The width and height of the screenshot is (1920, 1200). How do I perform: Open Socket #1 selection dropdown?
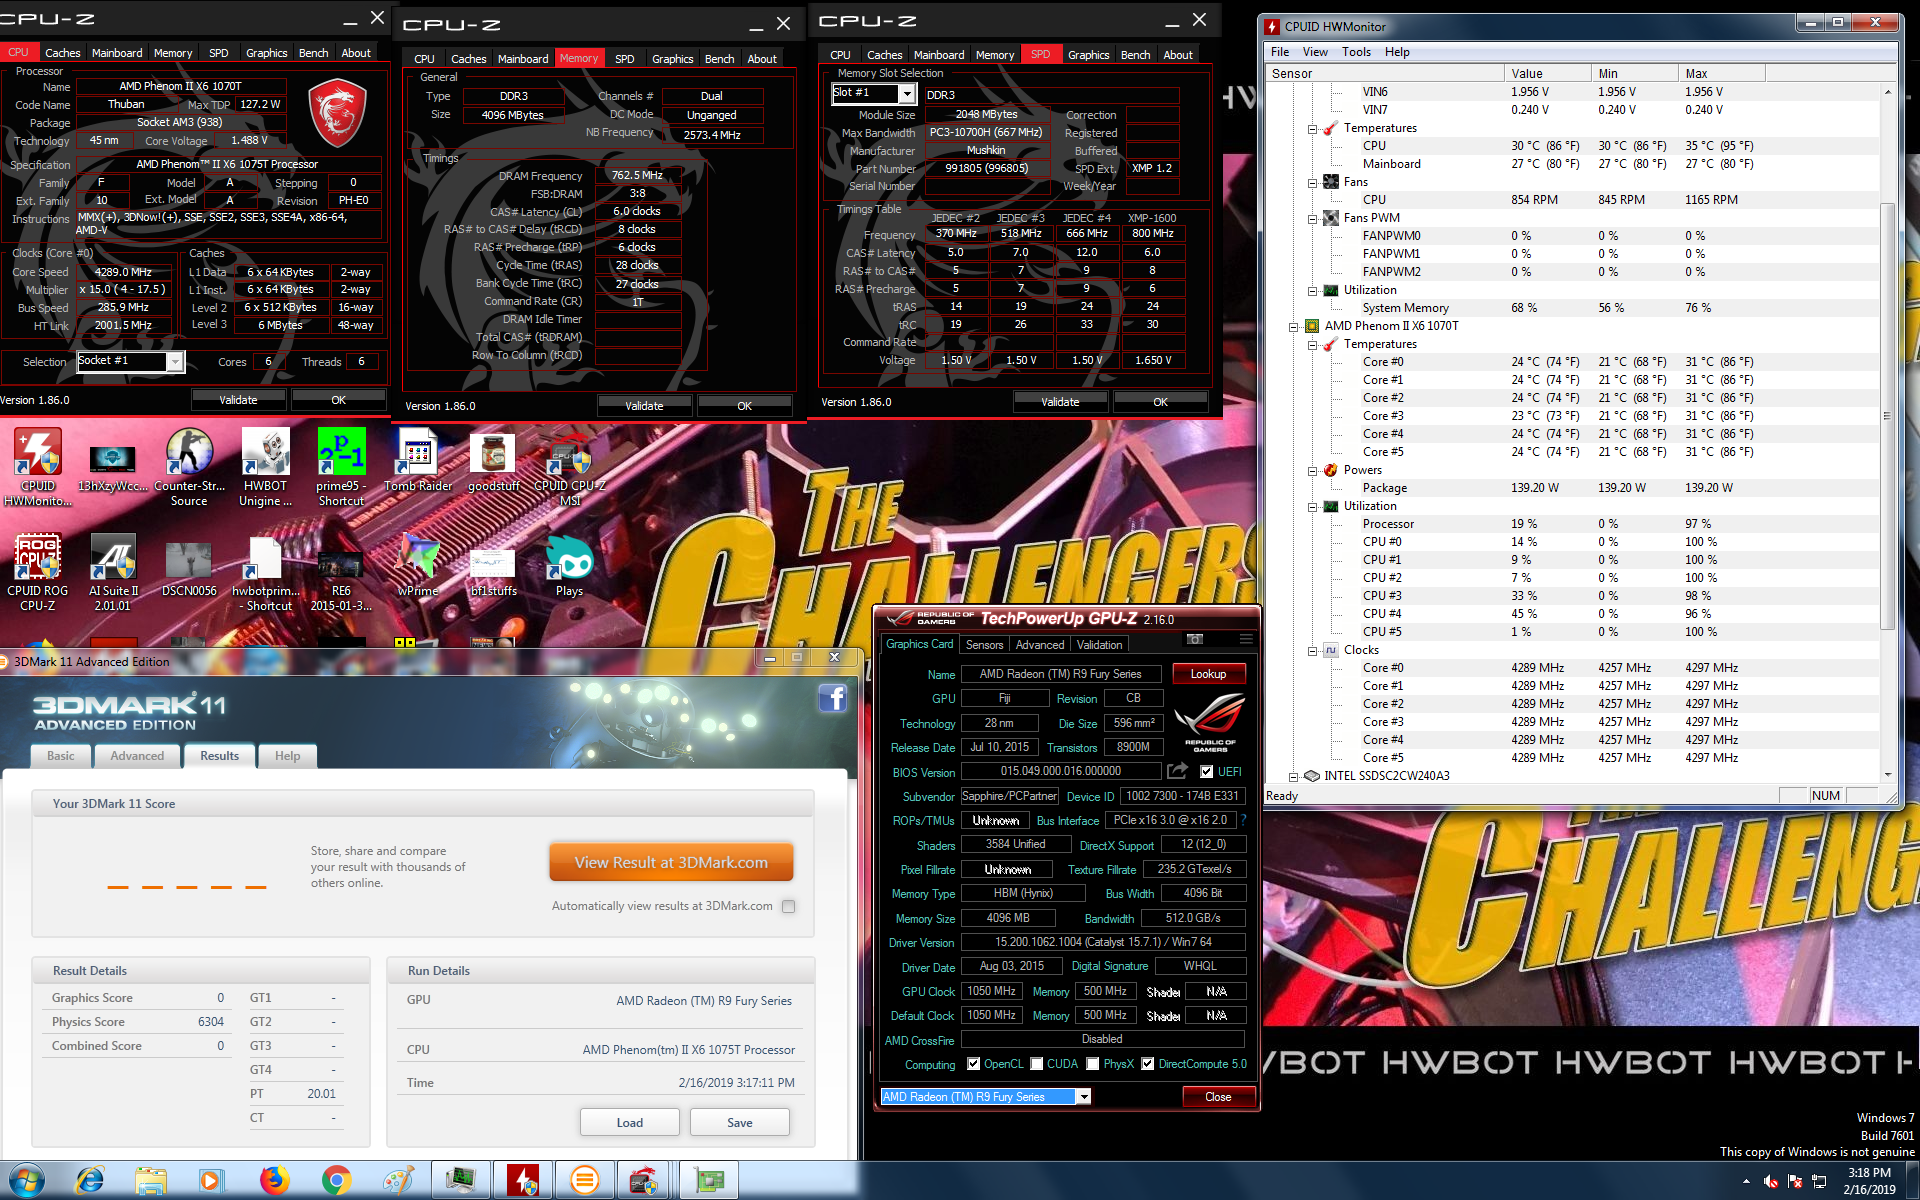click(x=175, y=362)
